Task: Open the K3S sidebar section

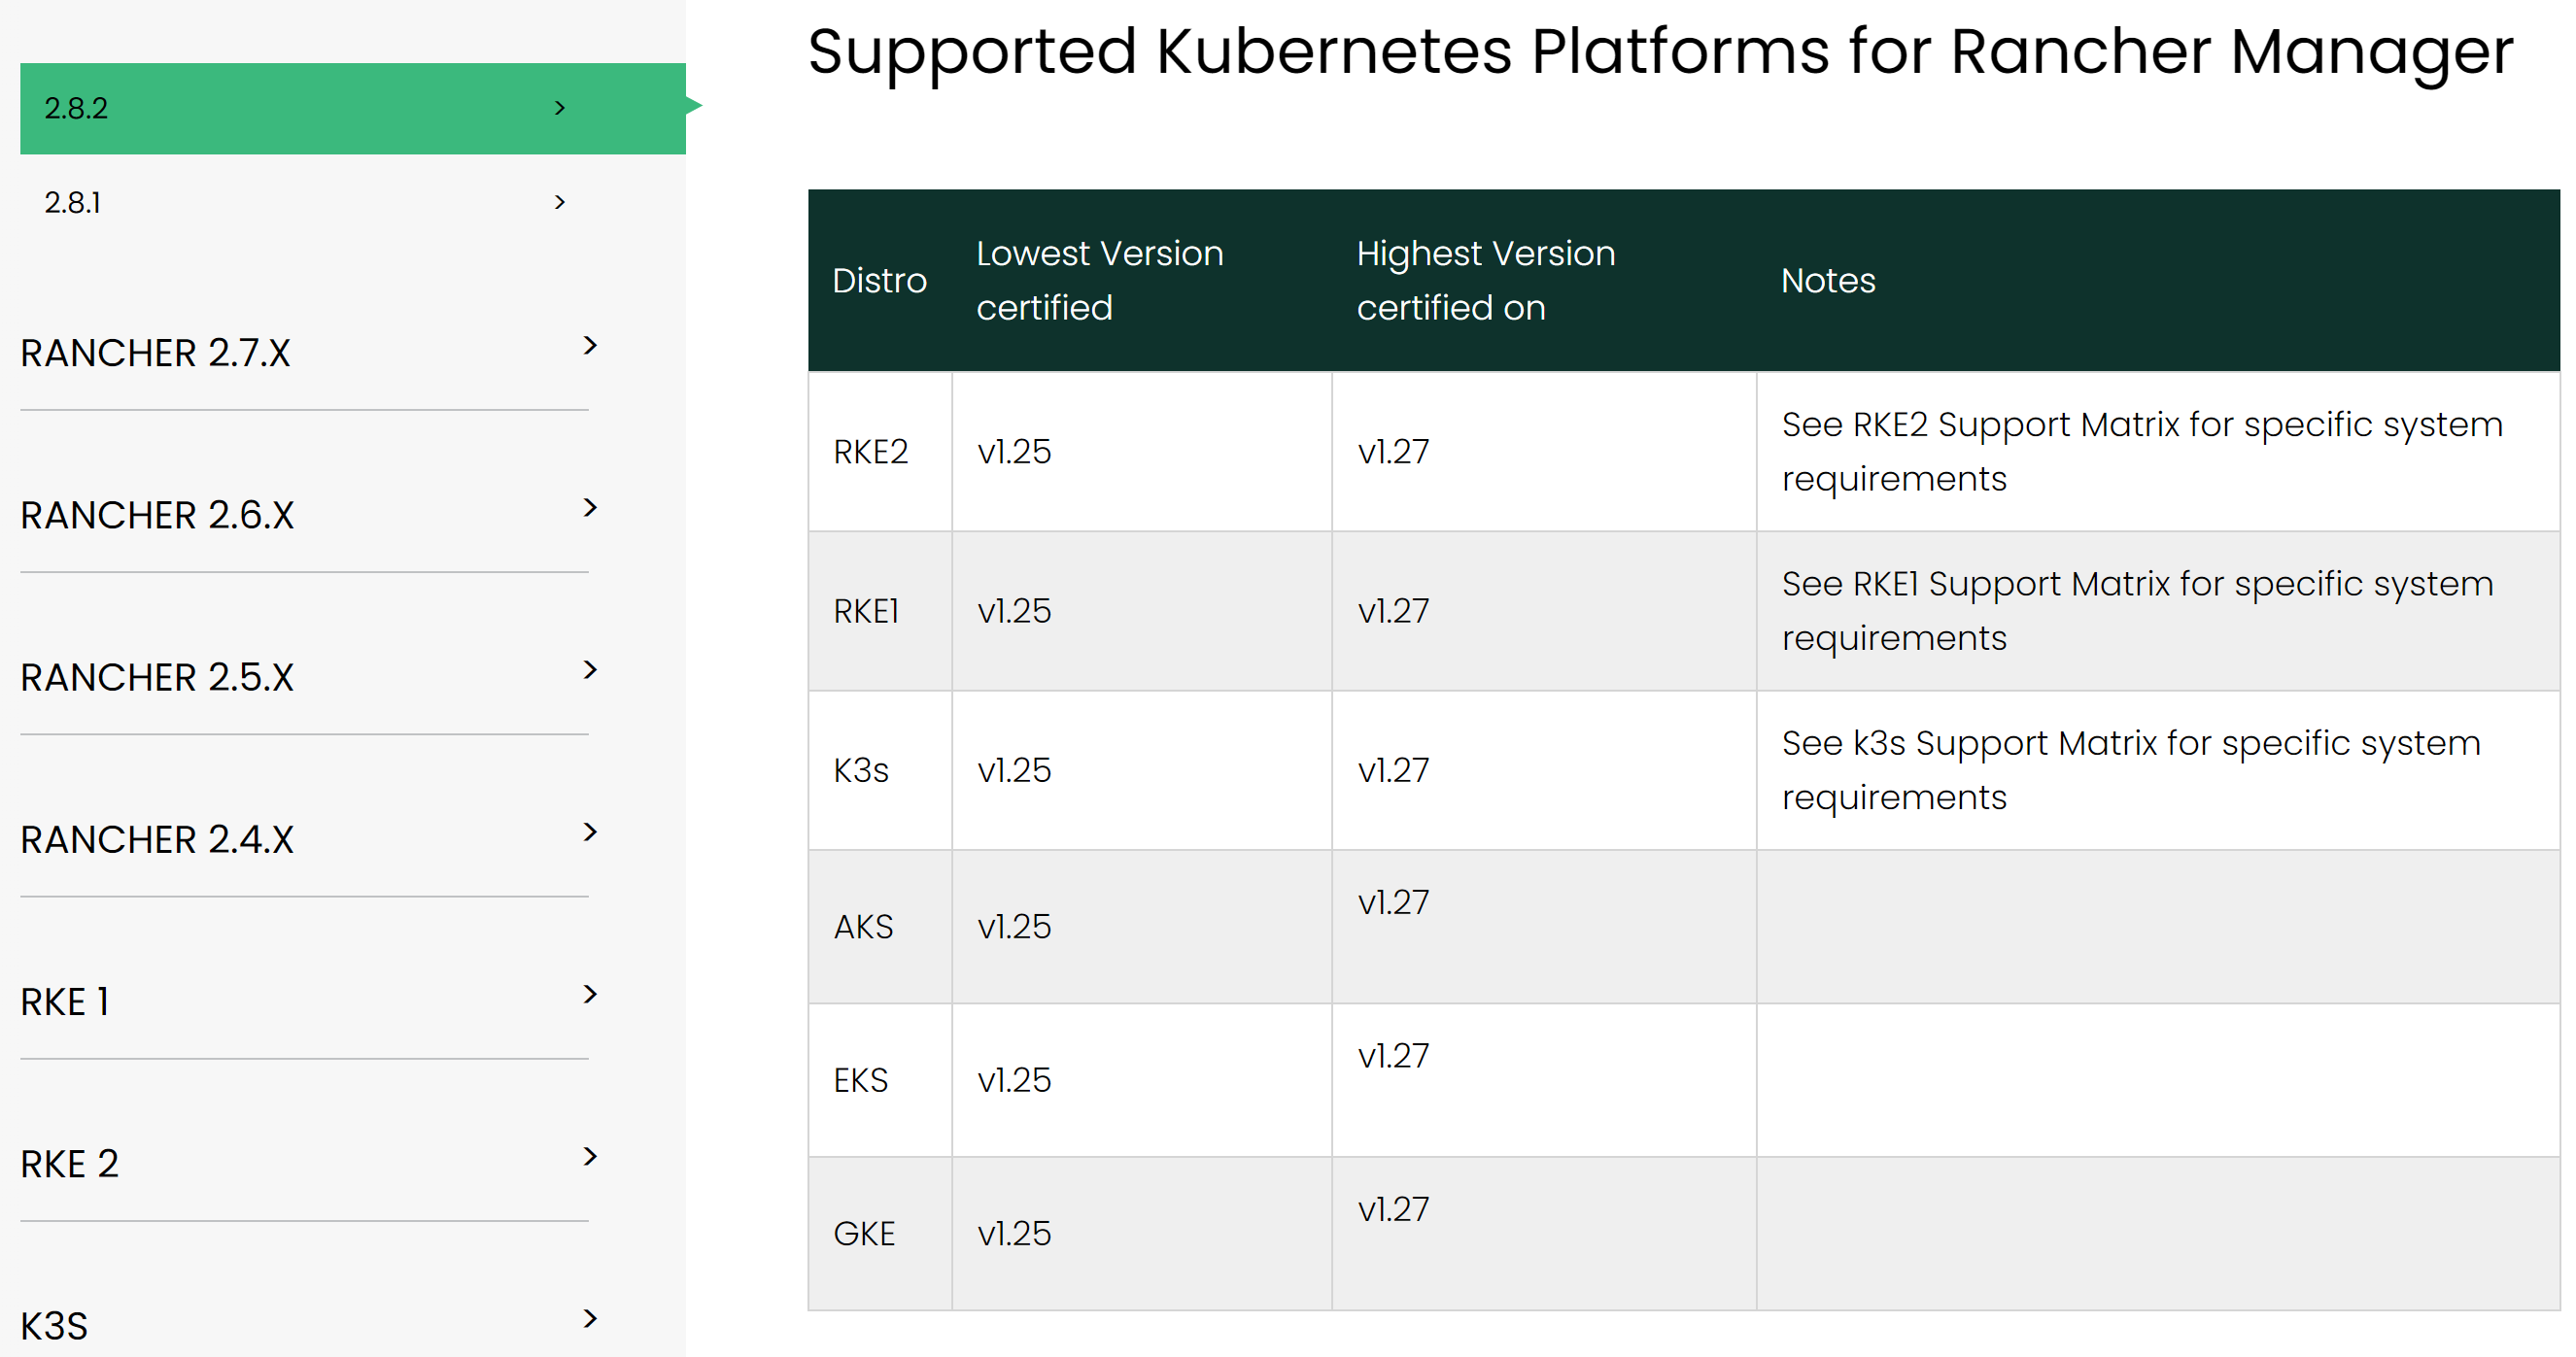Action: [54, 1326]
